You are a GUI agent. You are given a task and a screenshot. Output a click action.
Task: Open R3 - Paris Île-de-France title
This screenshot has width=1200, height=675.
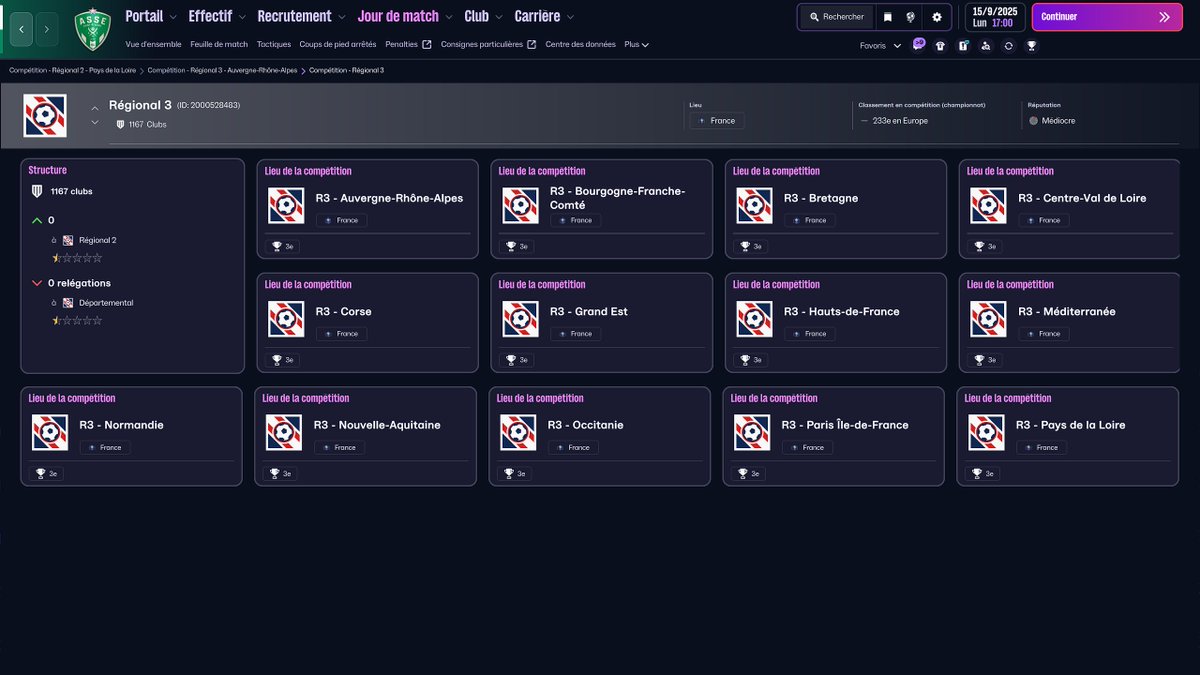pos(845,425)
